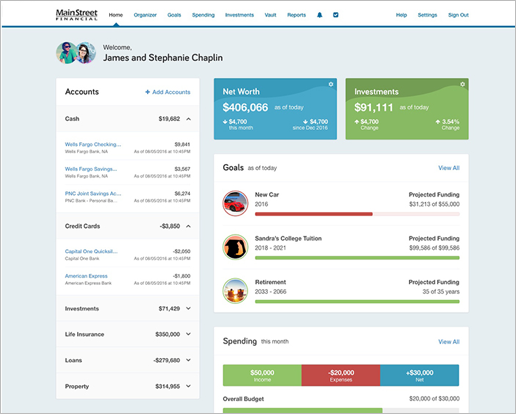Image resolution: width=516 pixels, height=414 pixels.
Task: Click the Investments card settings gear
Action: tap(462, 84)
